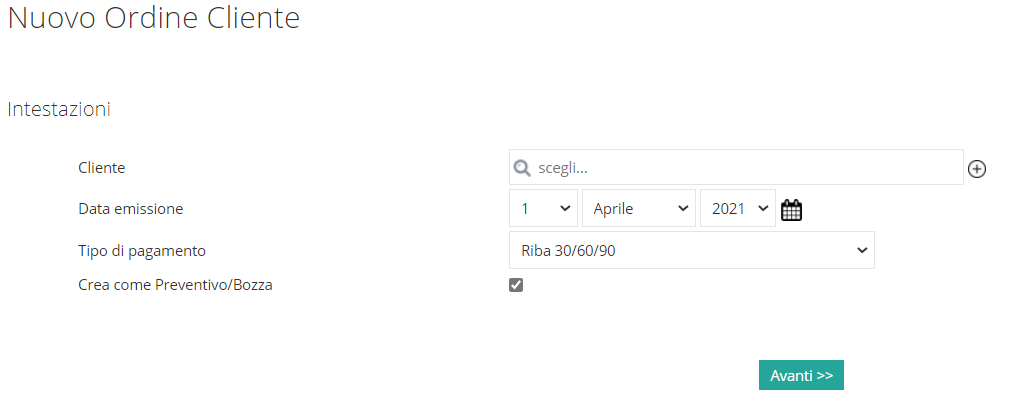Click the Crea come Preventivo/Bozza label text

point(175,285)
